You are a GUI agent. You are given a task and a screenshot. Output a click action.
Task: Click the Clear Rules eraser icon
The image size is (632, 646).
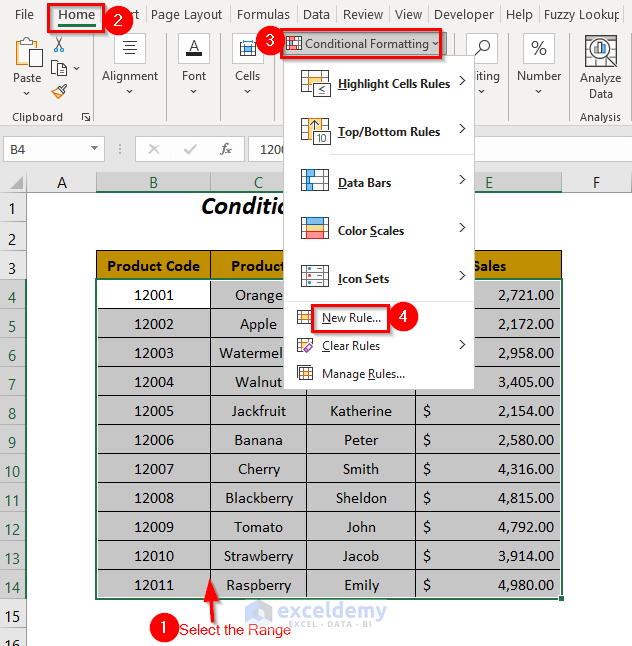[305, 345]
